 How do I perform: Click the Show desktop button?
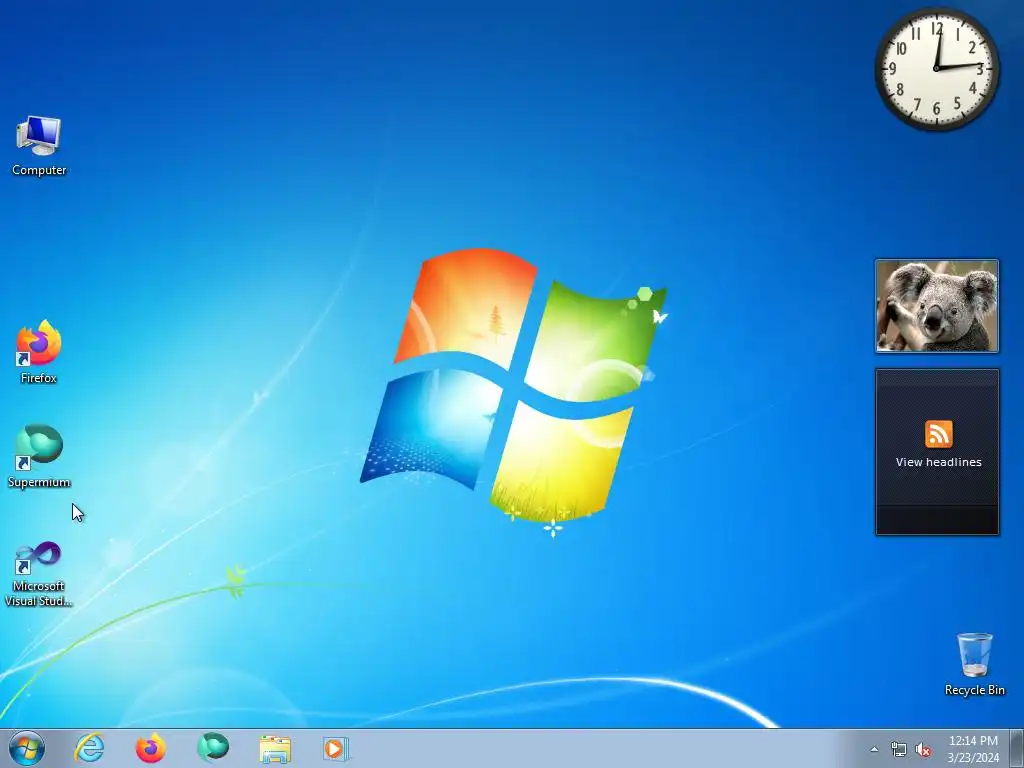(1016, 749)
